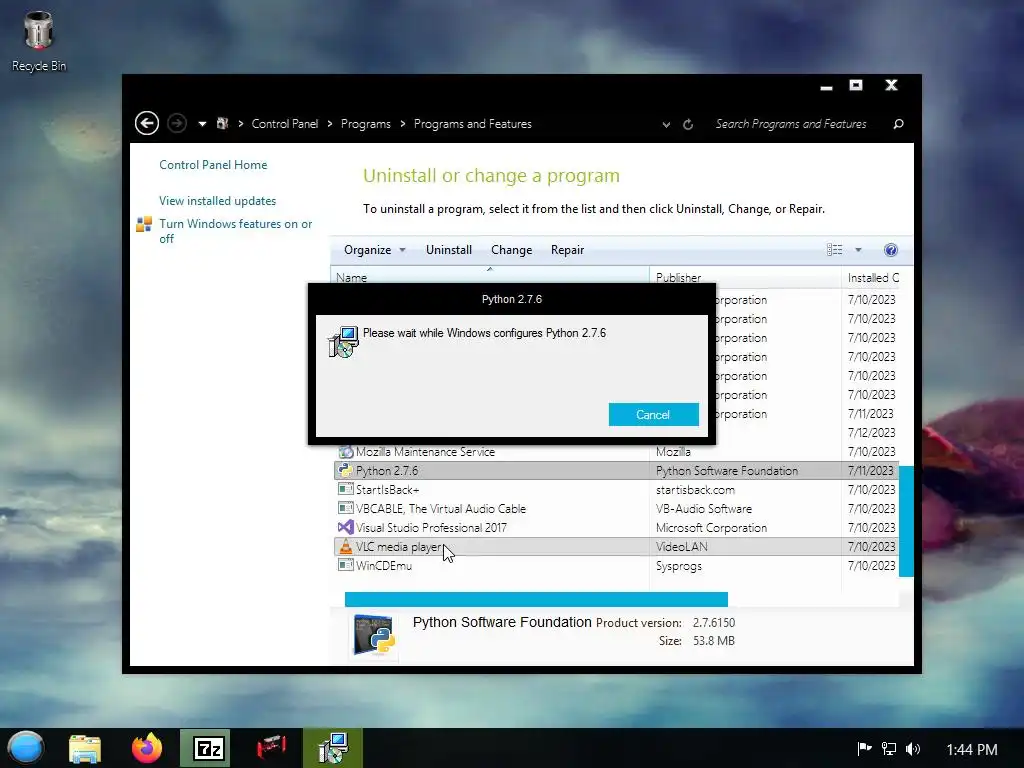Click the Control Panel root icon in address bar
Screen dimensions: 1024x768
(x=223, y=123)
